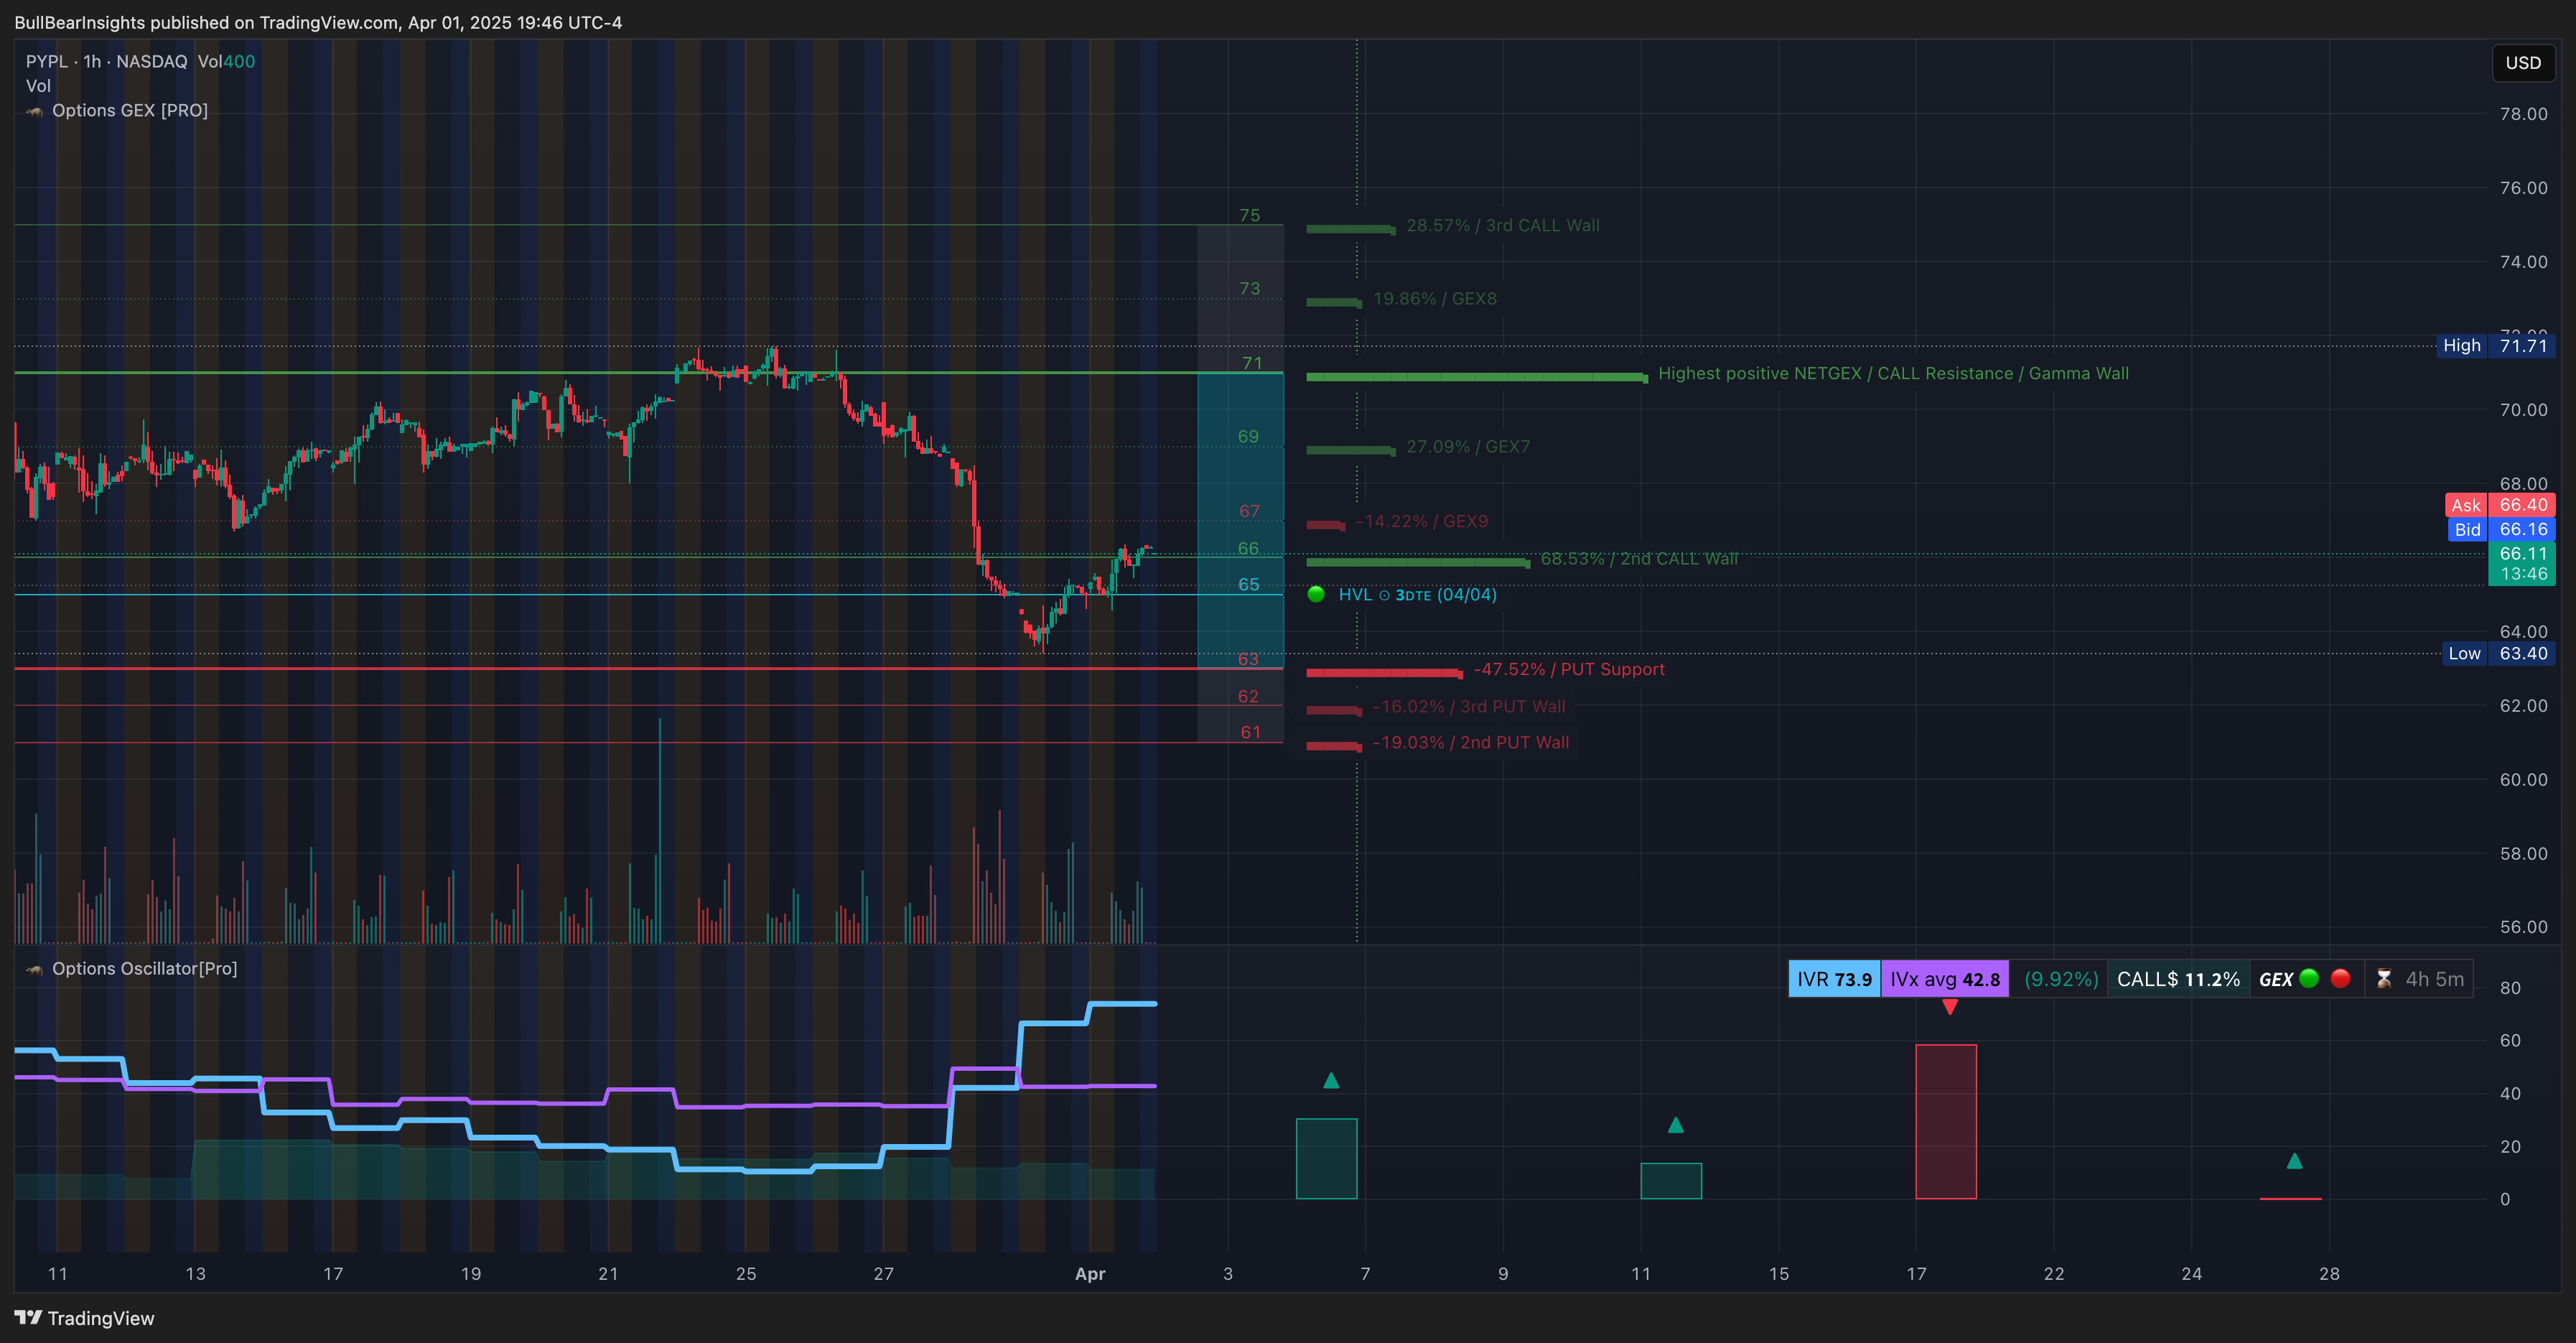The height and width of the screenshot is (1343, 2576).
Task: Click the Low 63.40 price label
Action: [x=2498, y=653]
